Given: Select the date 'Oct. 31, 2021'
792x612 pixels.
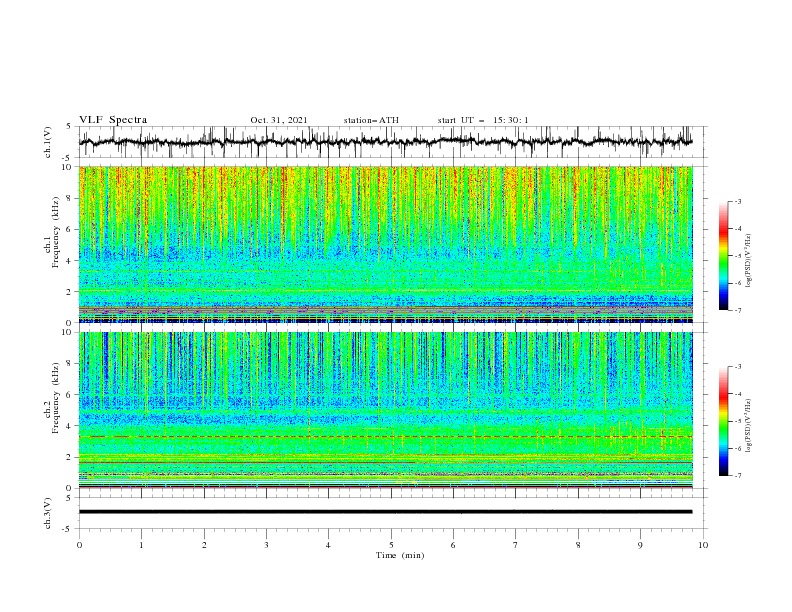Looking at the screenshot, I should coord(279,120).
